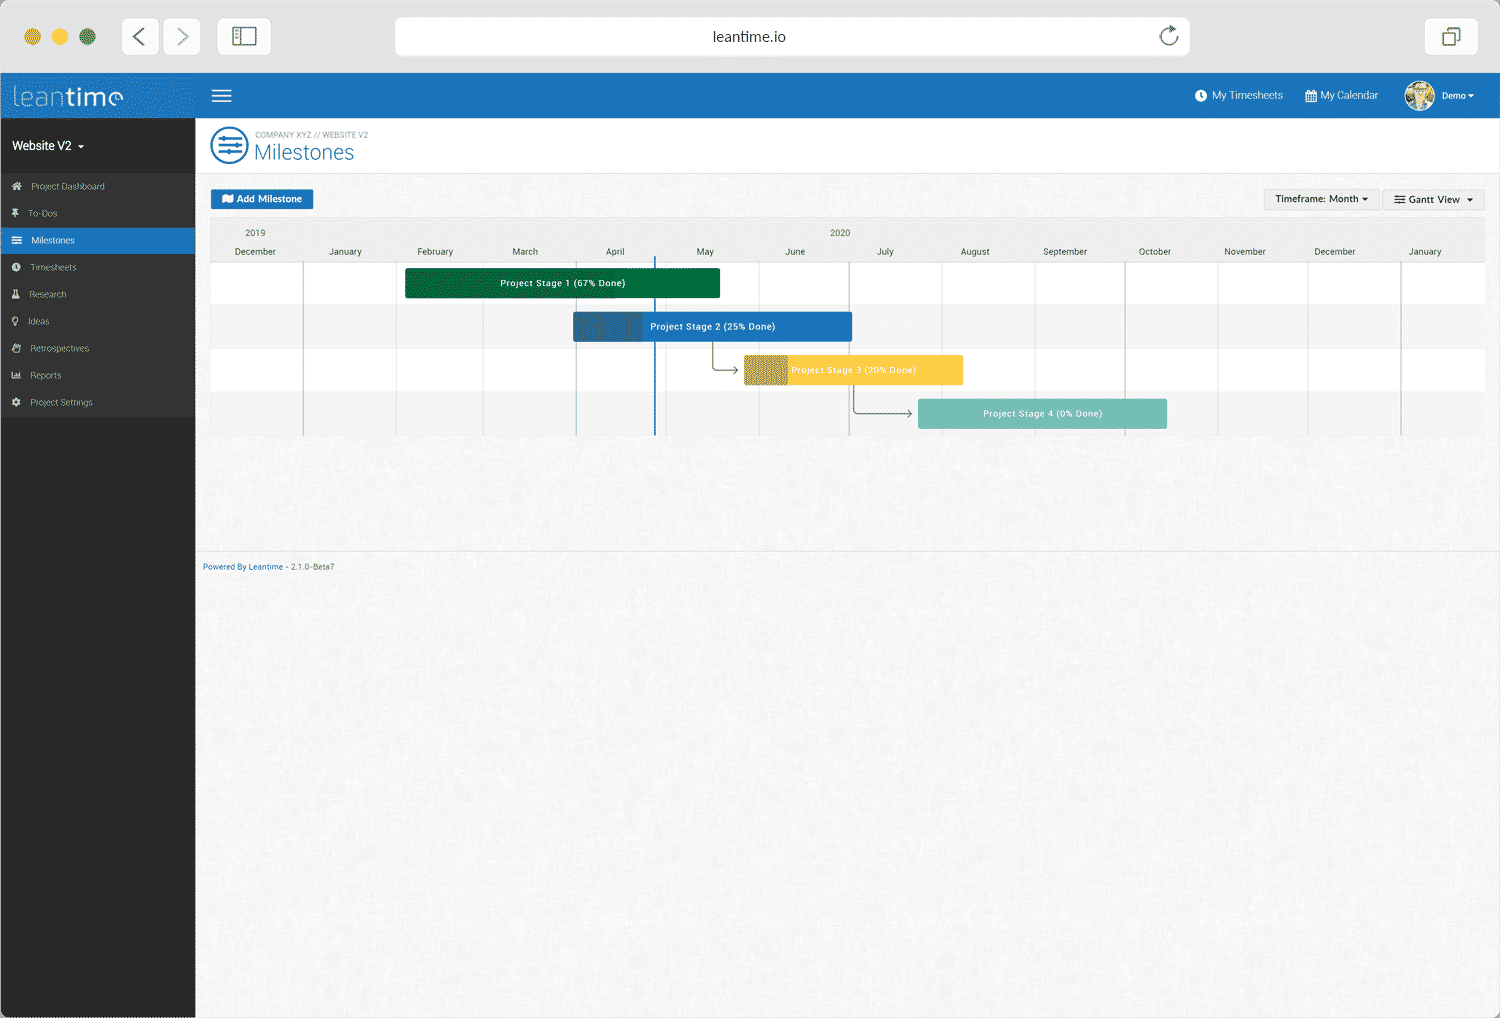Viewport: 1500px width, 1018px height.
Task: Select the To-Dos pin icon
Action: 17,213
